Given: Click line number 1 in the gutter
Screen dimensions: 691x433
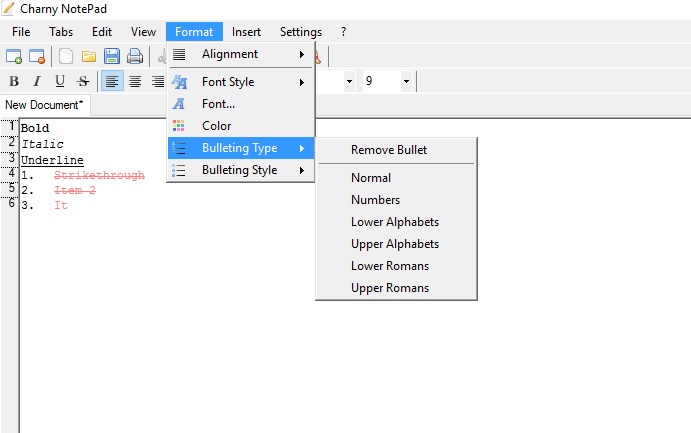Looking at the screenshot, I should point(11,126).
